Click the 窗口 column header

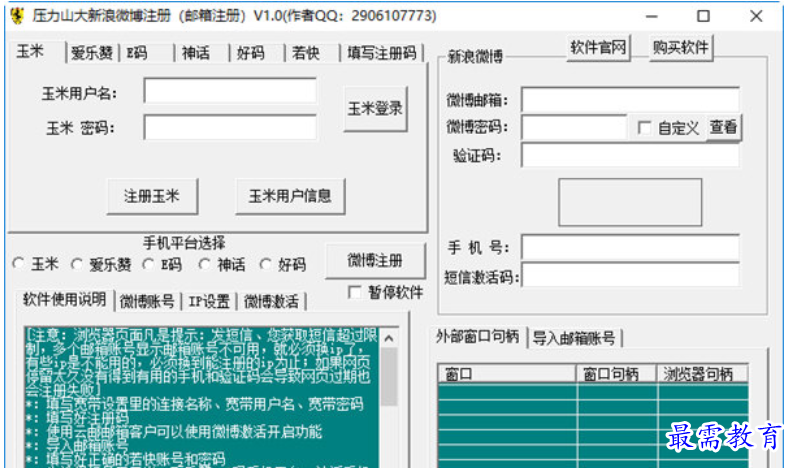coord(507,374)
